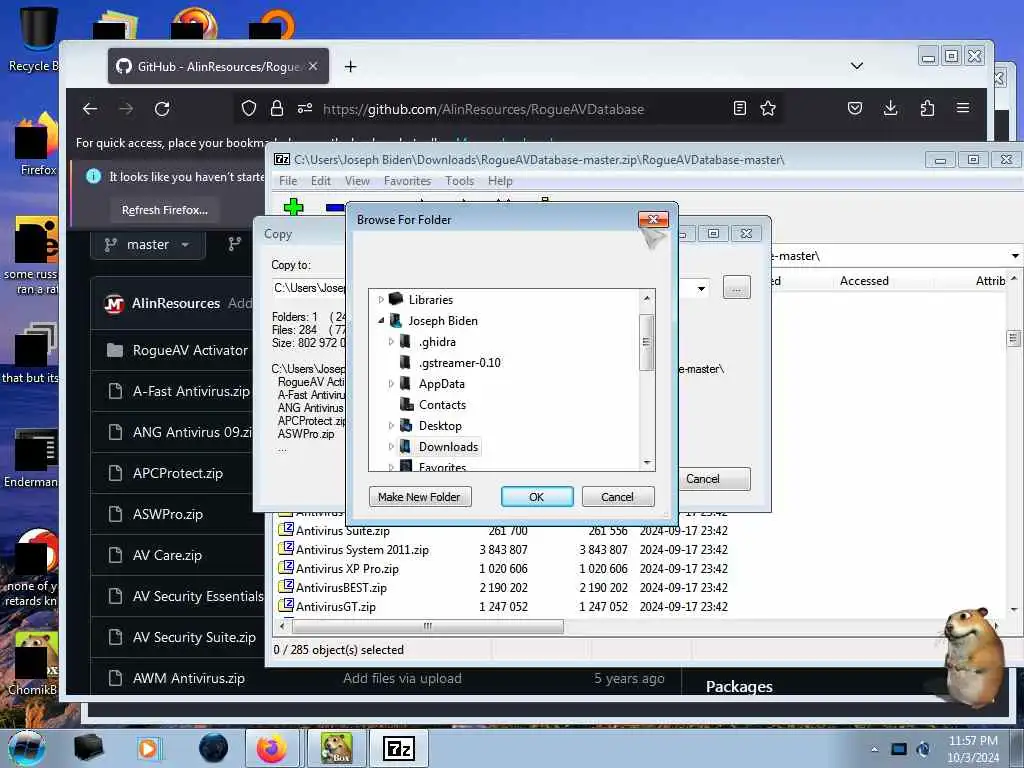This screenshot has height=768, width=1024.
Task: Click horizontal scrollbar in 7-Zip file list
Action: (427, 626)
